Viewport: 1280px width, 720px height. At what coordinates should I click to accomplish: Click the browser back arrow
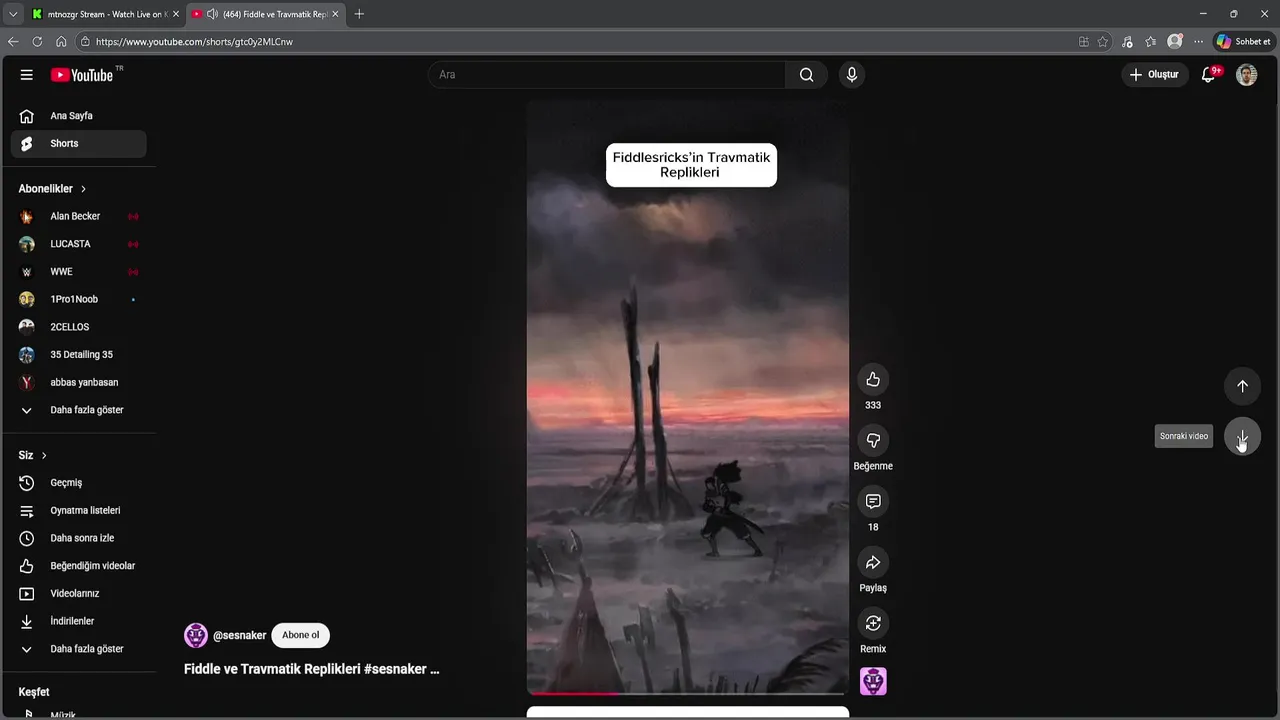[x=13, y=42]
